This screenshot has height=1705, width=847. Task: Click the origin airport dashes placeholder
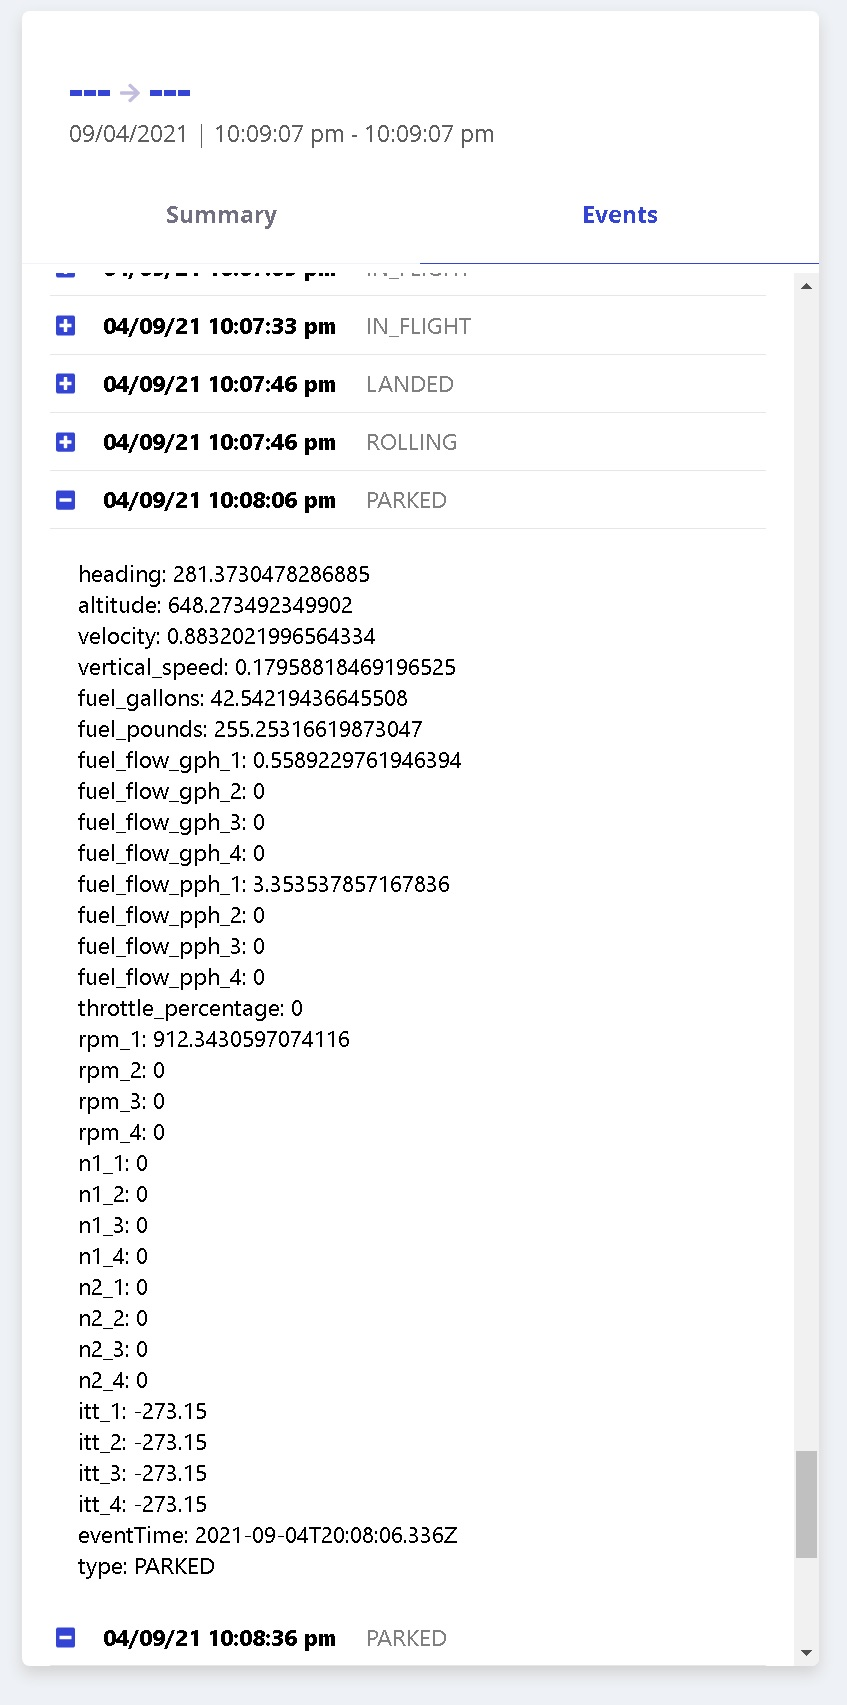coord(90,93)
